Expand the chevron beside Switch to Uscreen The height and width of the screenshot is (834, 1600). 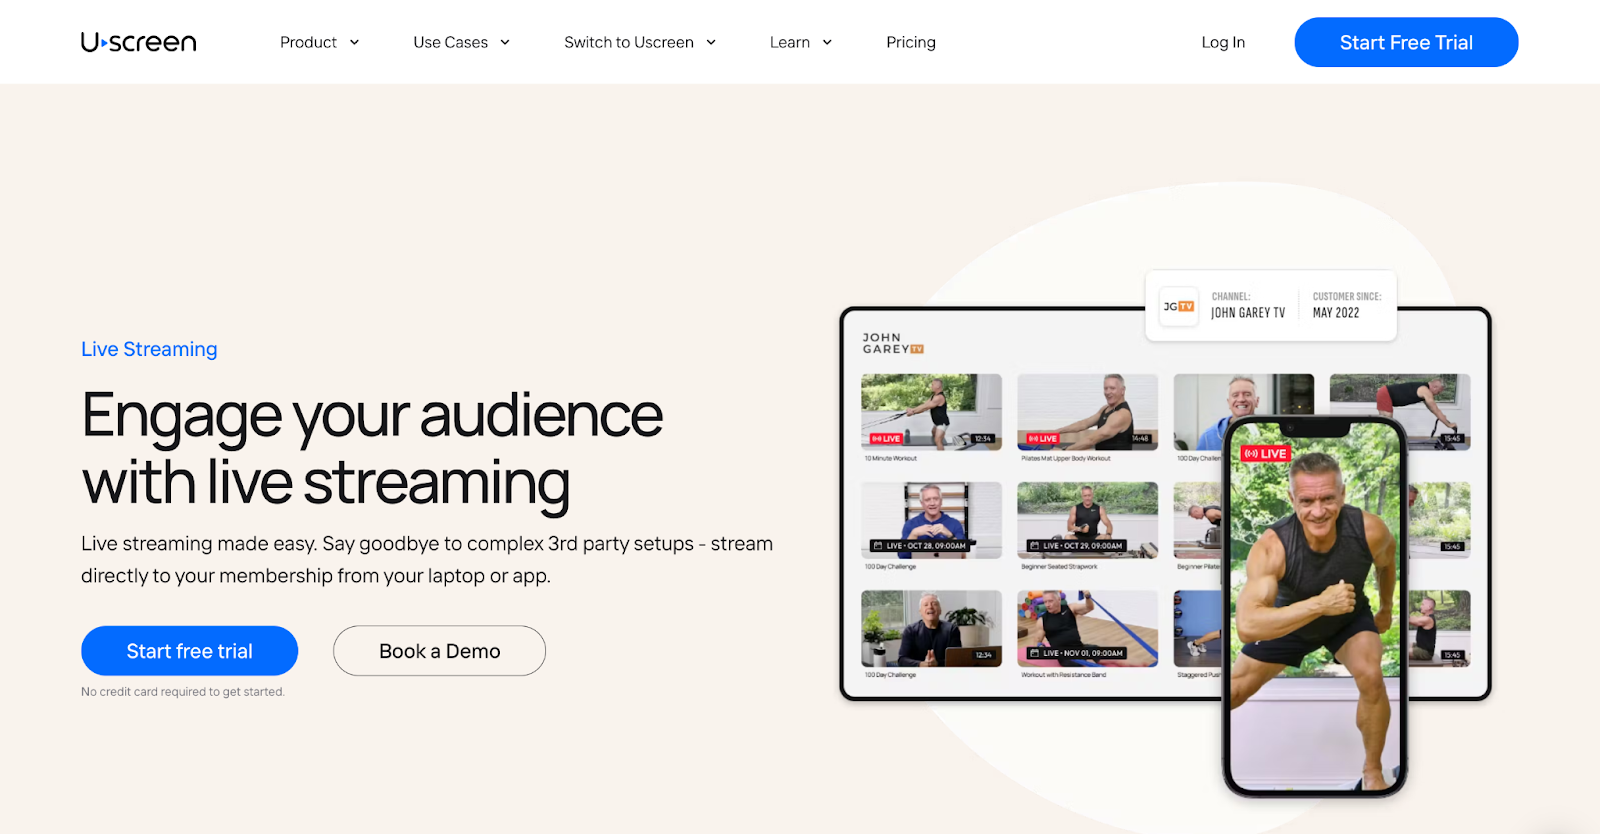(711, 42)
